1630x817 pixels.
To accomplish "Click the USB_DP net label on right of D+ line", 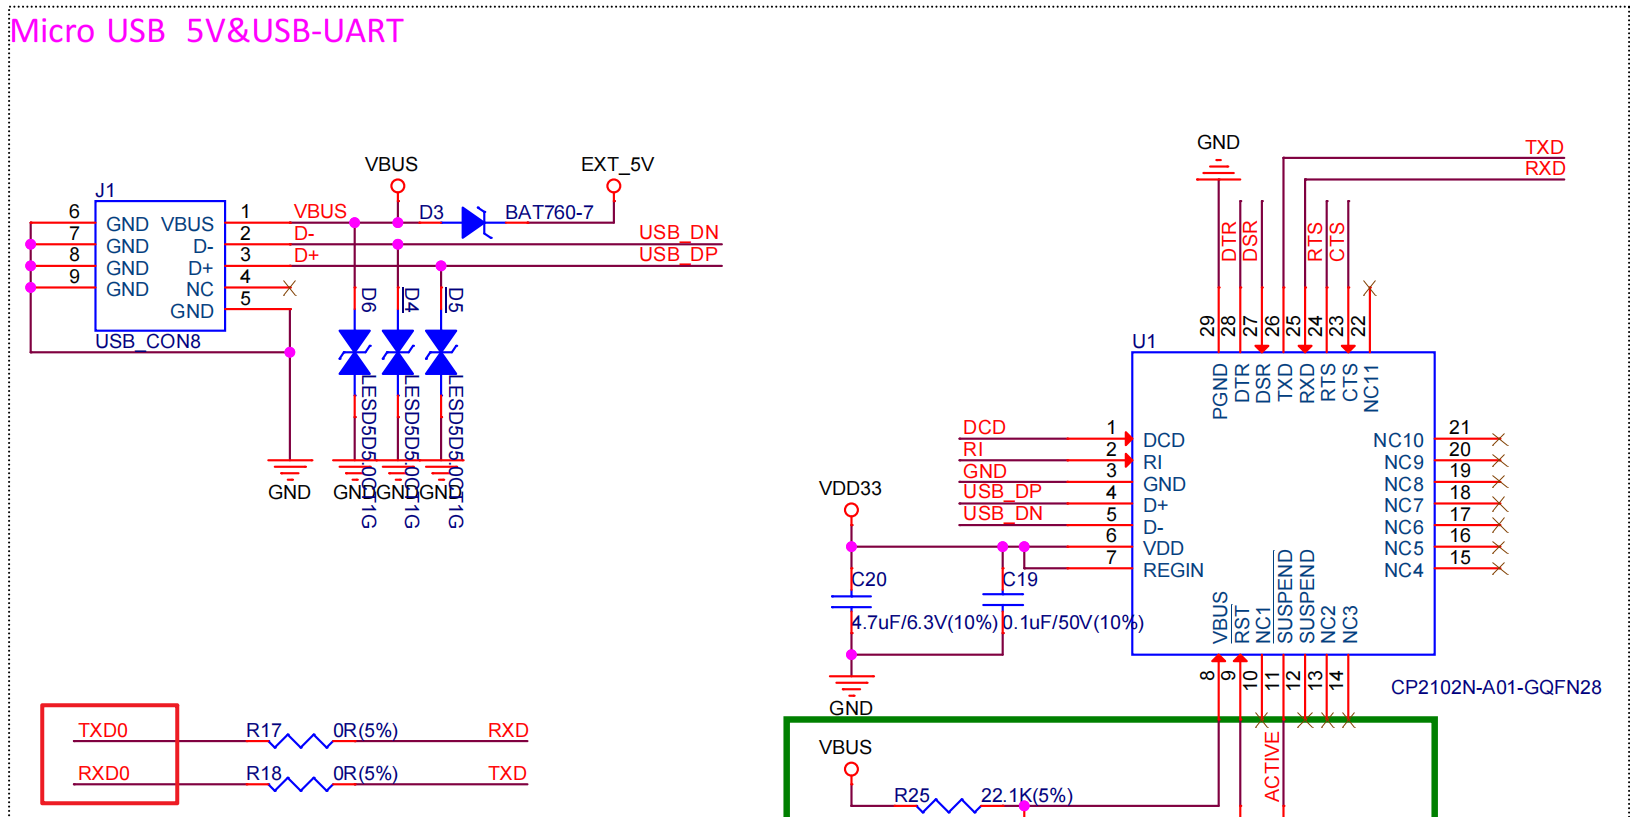I will click(x=679, y=254).
